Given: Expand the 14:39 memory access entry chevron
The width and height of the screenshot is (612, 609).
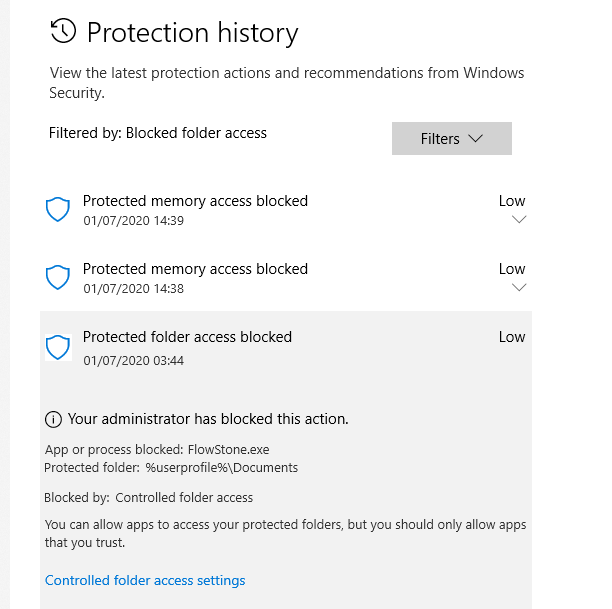Looking at the screenshot, I should coord(518,220).
